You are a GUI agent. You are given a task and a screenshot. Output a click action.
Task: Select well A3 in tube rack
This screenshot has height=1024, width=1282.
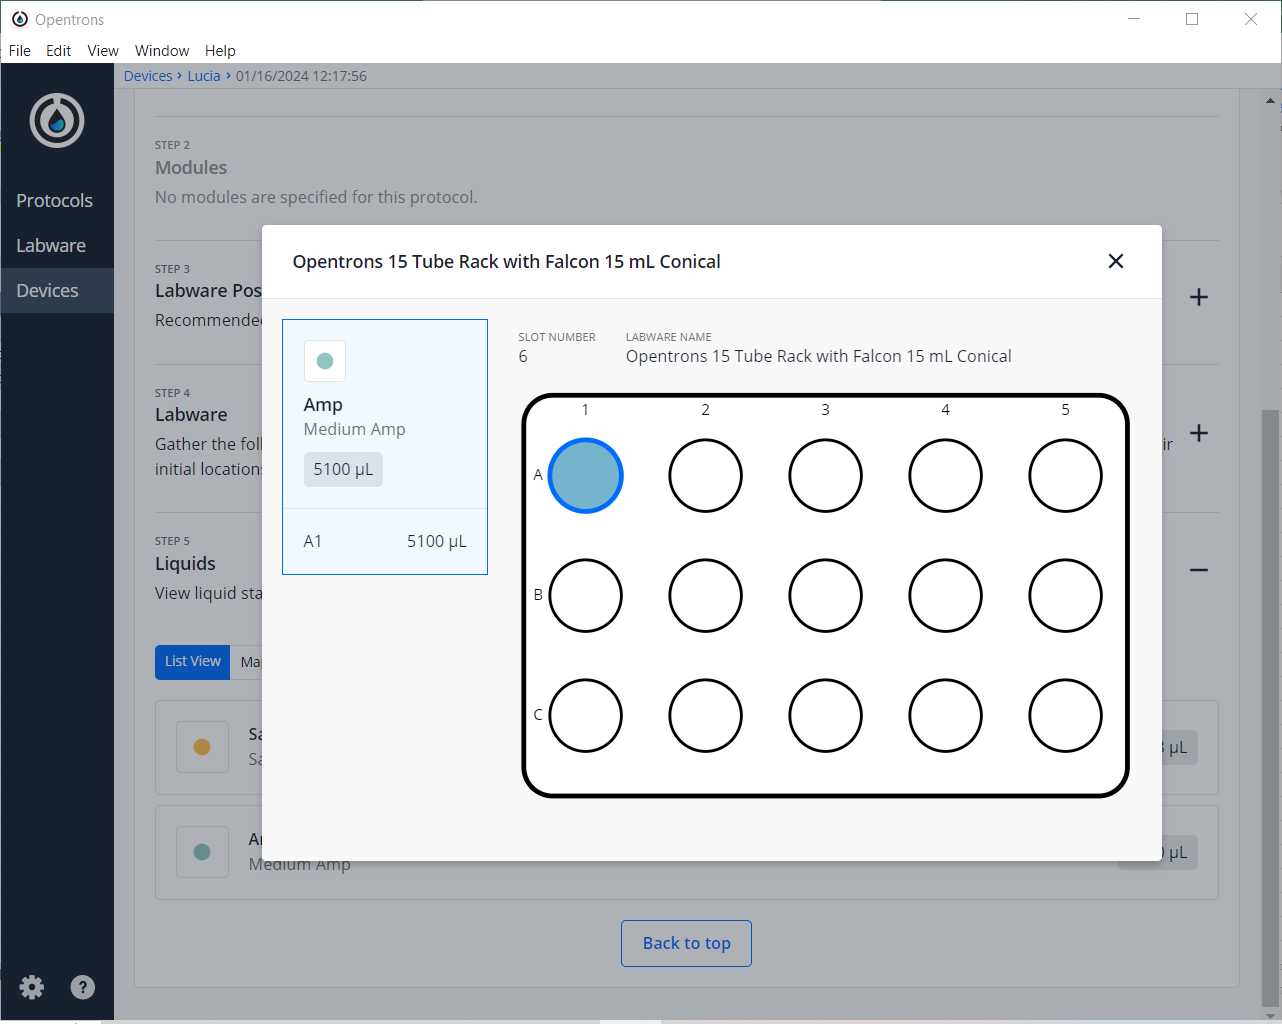pos(826,476)
